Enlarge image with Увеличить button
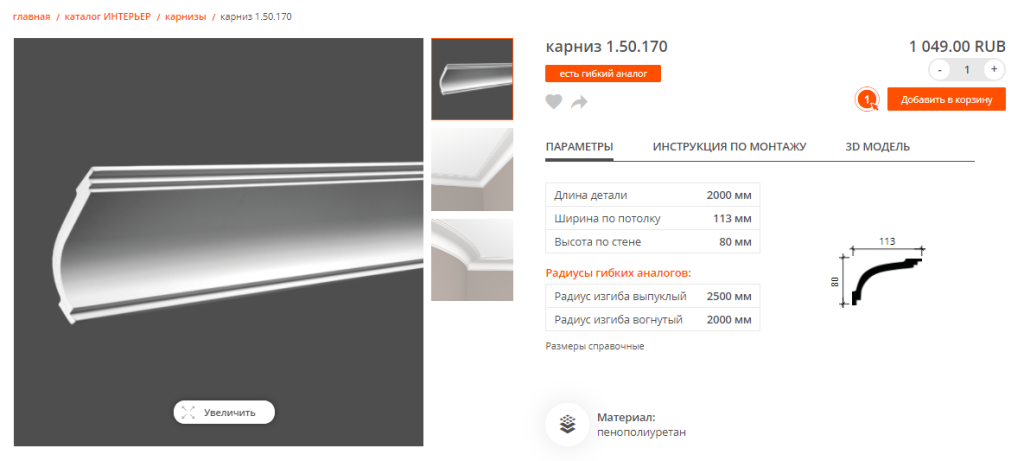Image resolution: width=1024 pixels, height=461 pixels. coord(224,412)
